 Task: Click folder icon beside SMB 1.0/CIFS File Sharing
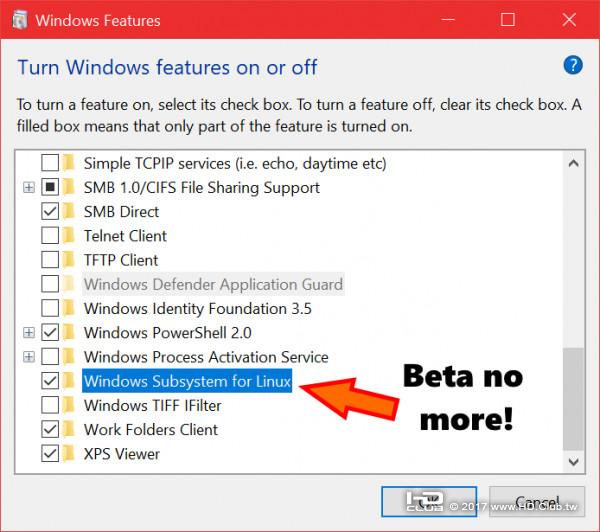click(69, 187)
